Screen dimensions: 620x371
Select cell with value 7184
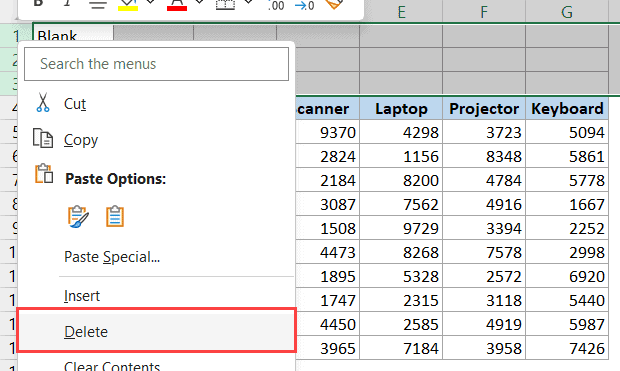[401, 348]
